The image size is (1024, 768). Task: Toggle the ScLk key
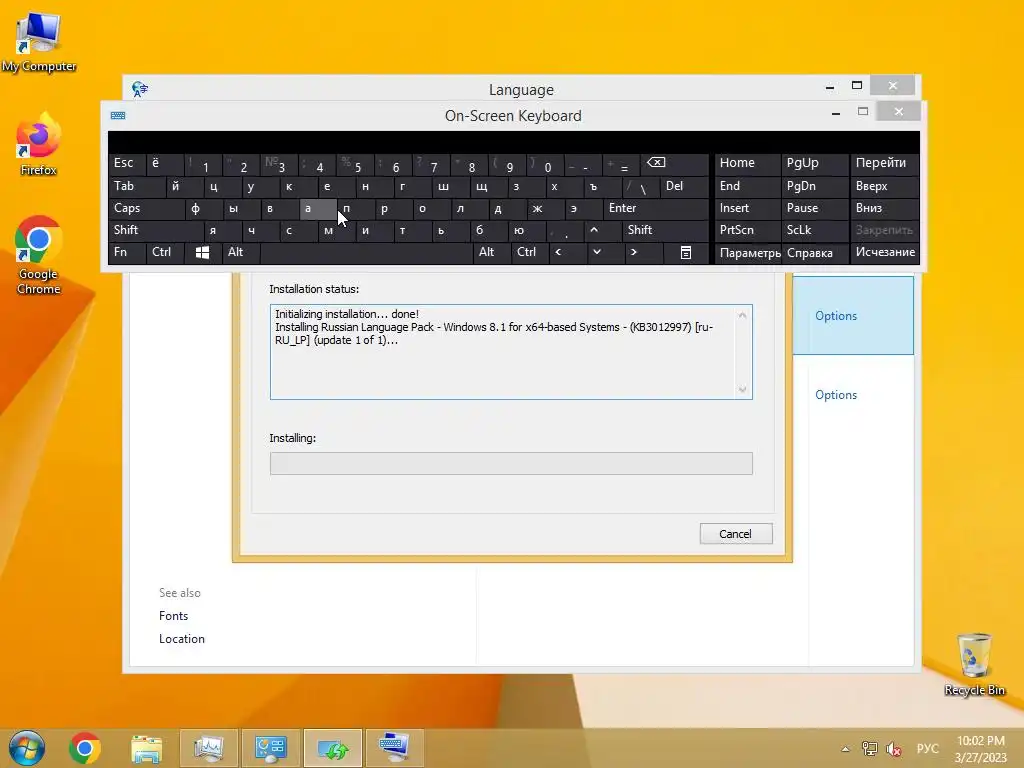click(815, 230)
